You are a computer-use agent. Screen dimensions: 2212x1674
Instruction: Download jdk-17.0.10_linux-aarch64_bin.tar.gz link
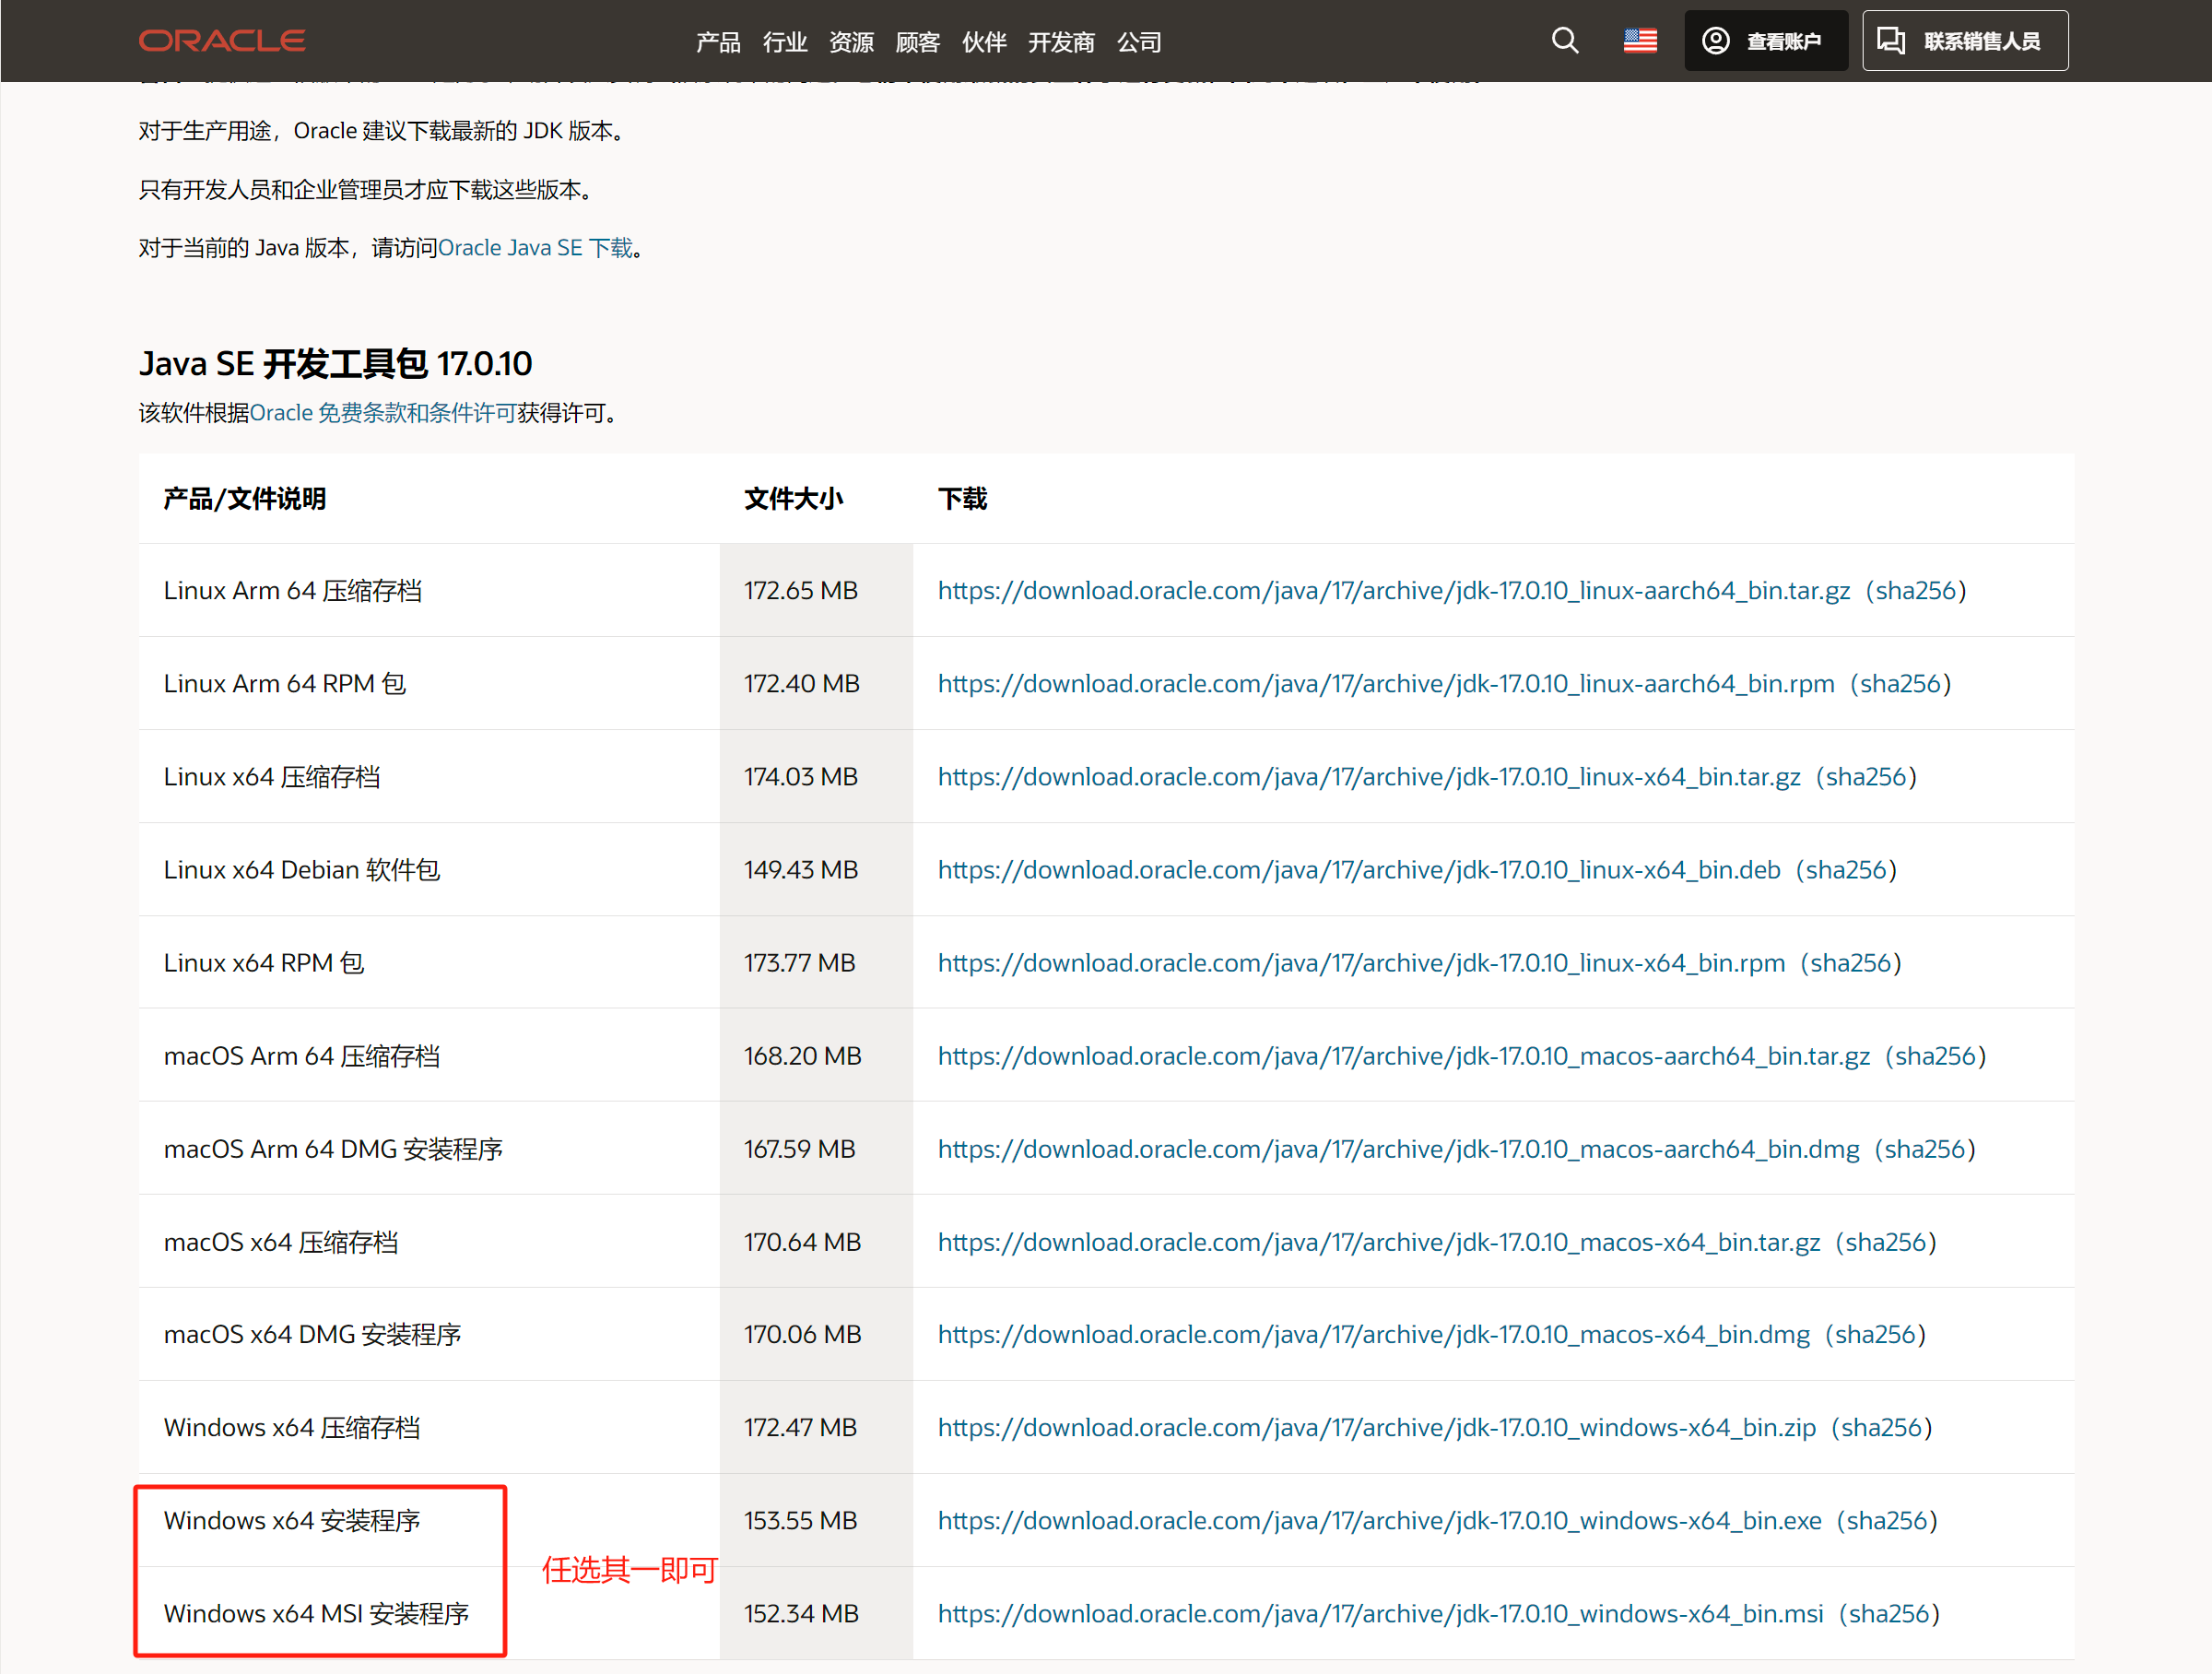point(1393,591)
